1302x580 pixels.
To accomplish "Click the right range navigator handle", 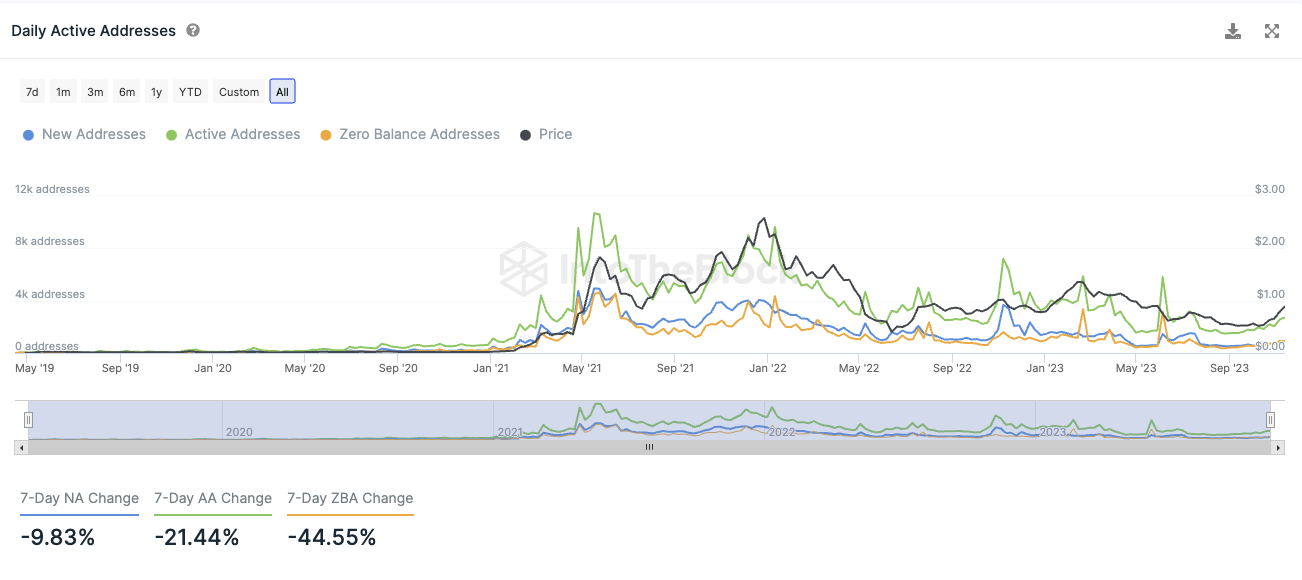I will pyautogui.click(x=1271, y=420).
